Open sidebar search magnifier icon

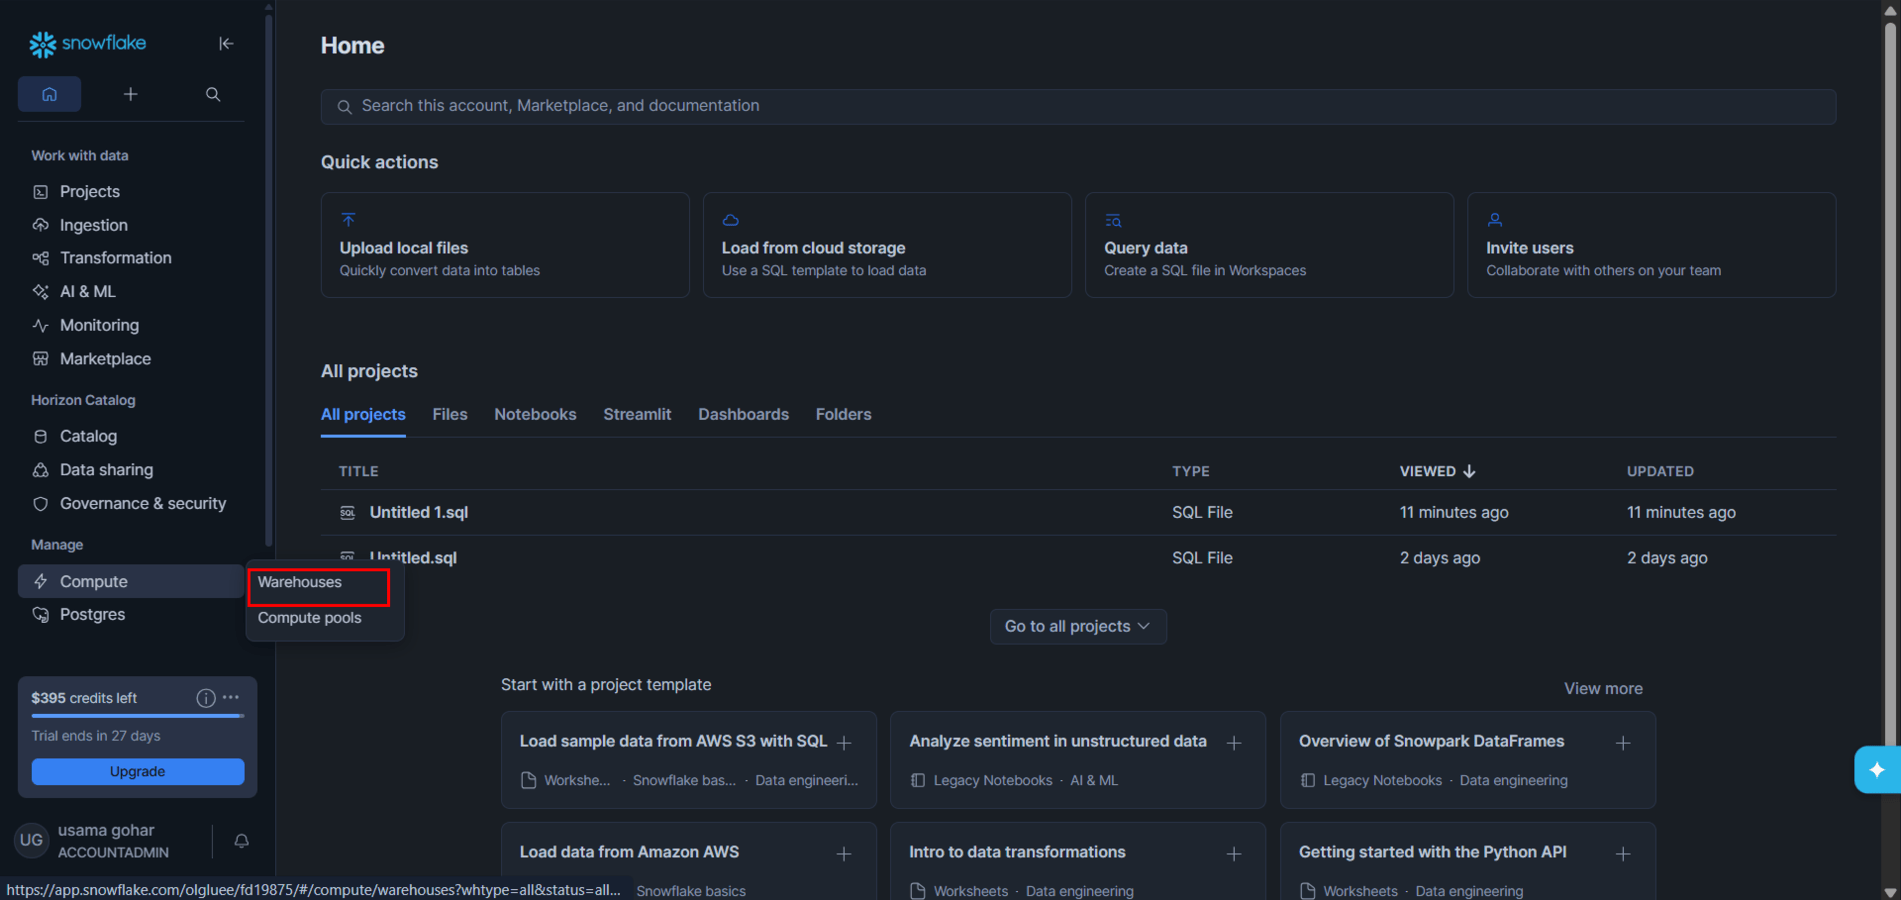point(213,94)
